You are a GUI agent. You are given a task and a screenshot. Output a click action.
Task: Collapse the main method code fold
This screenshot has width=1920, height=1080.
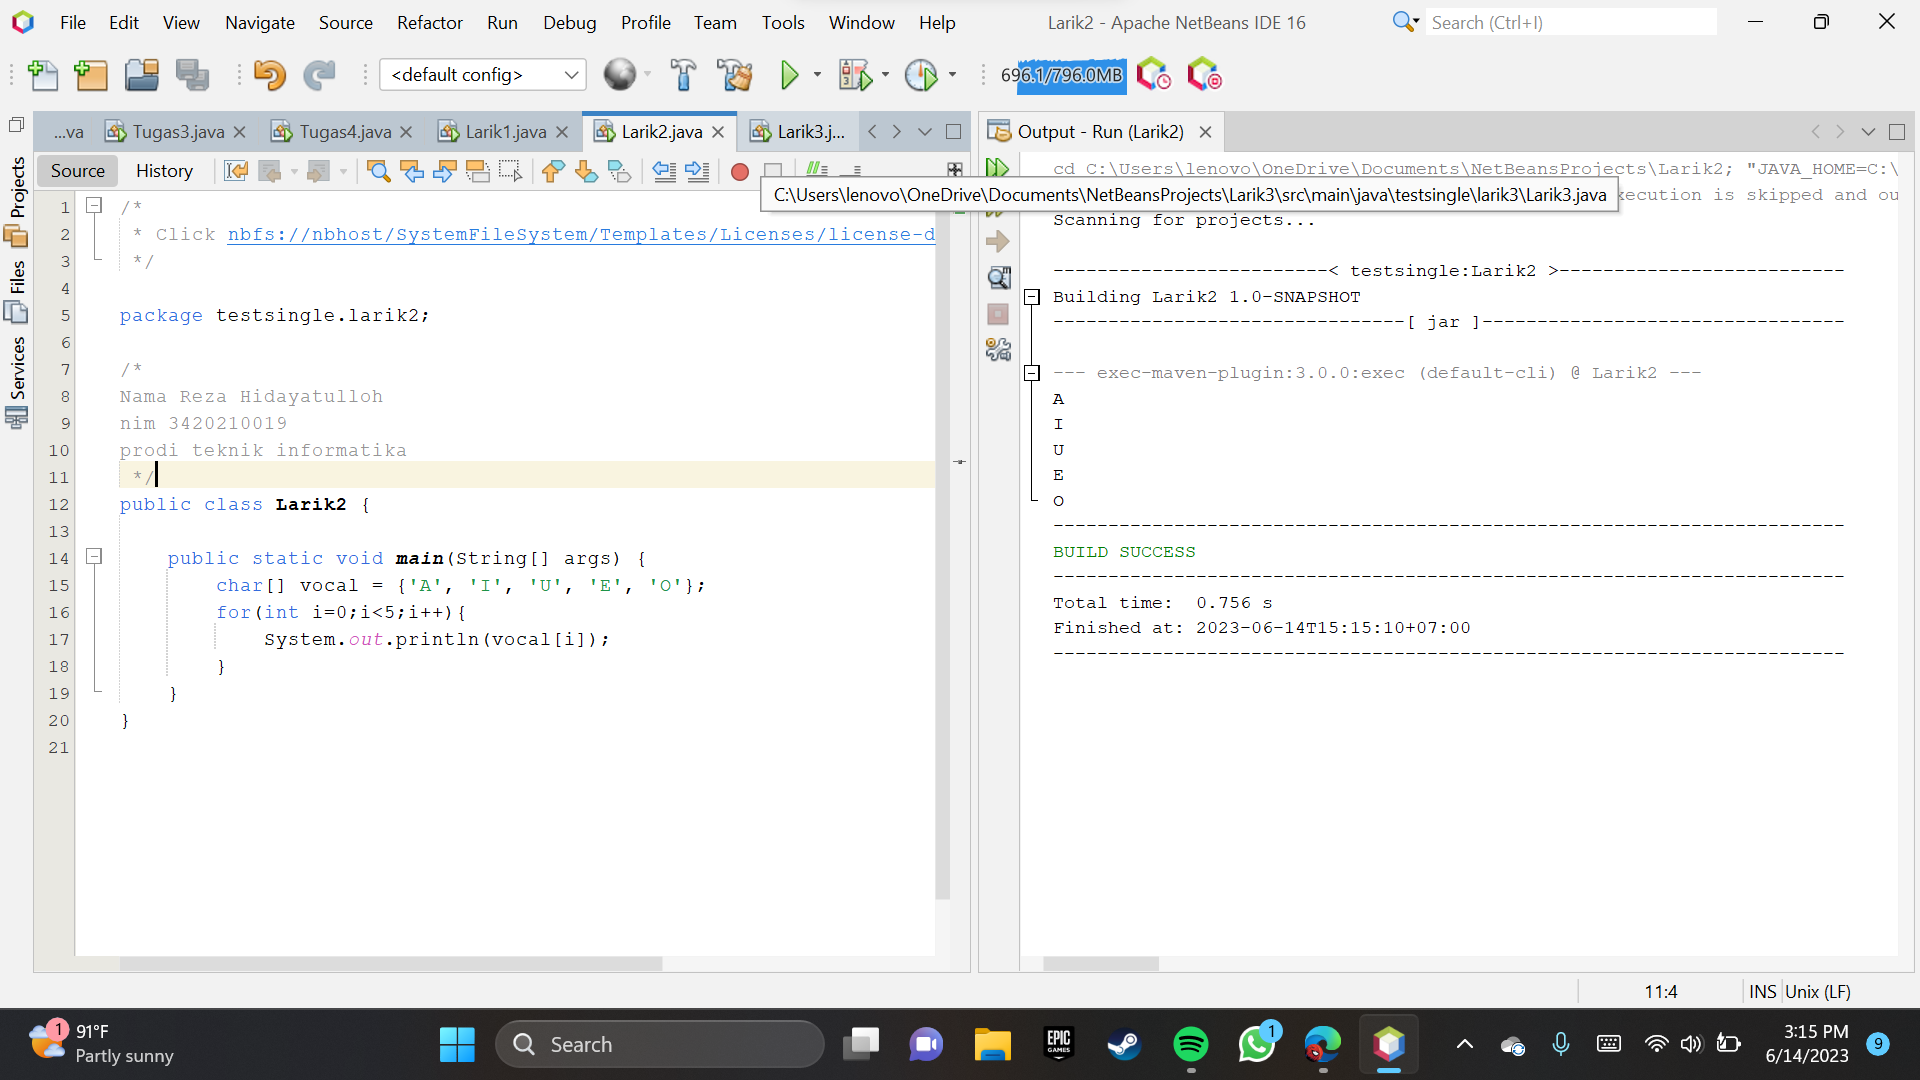tap(94, 556)
